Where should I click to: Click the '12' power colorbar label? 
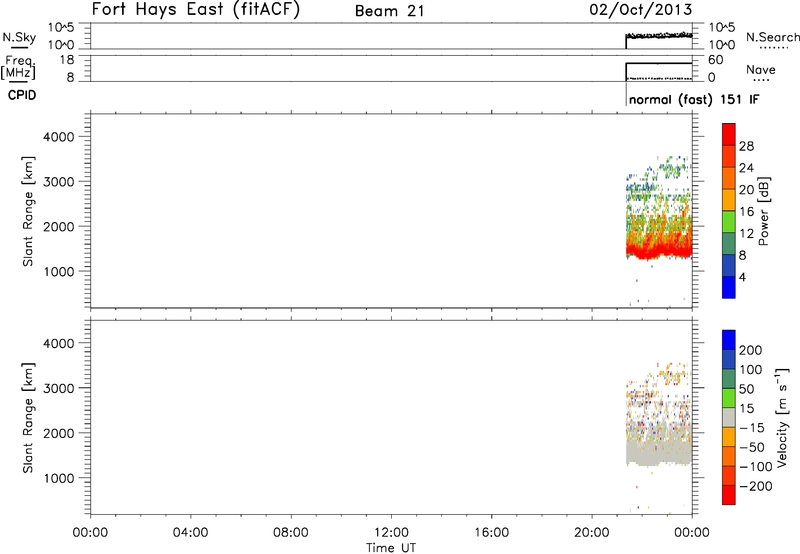coord(746,234)
